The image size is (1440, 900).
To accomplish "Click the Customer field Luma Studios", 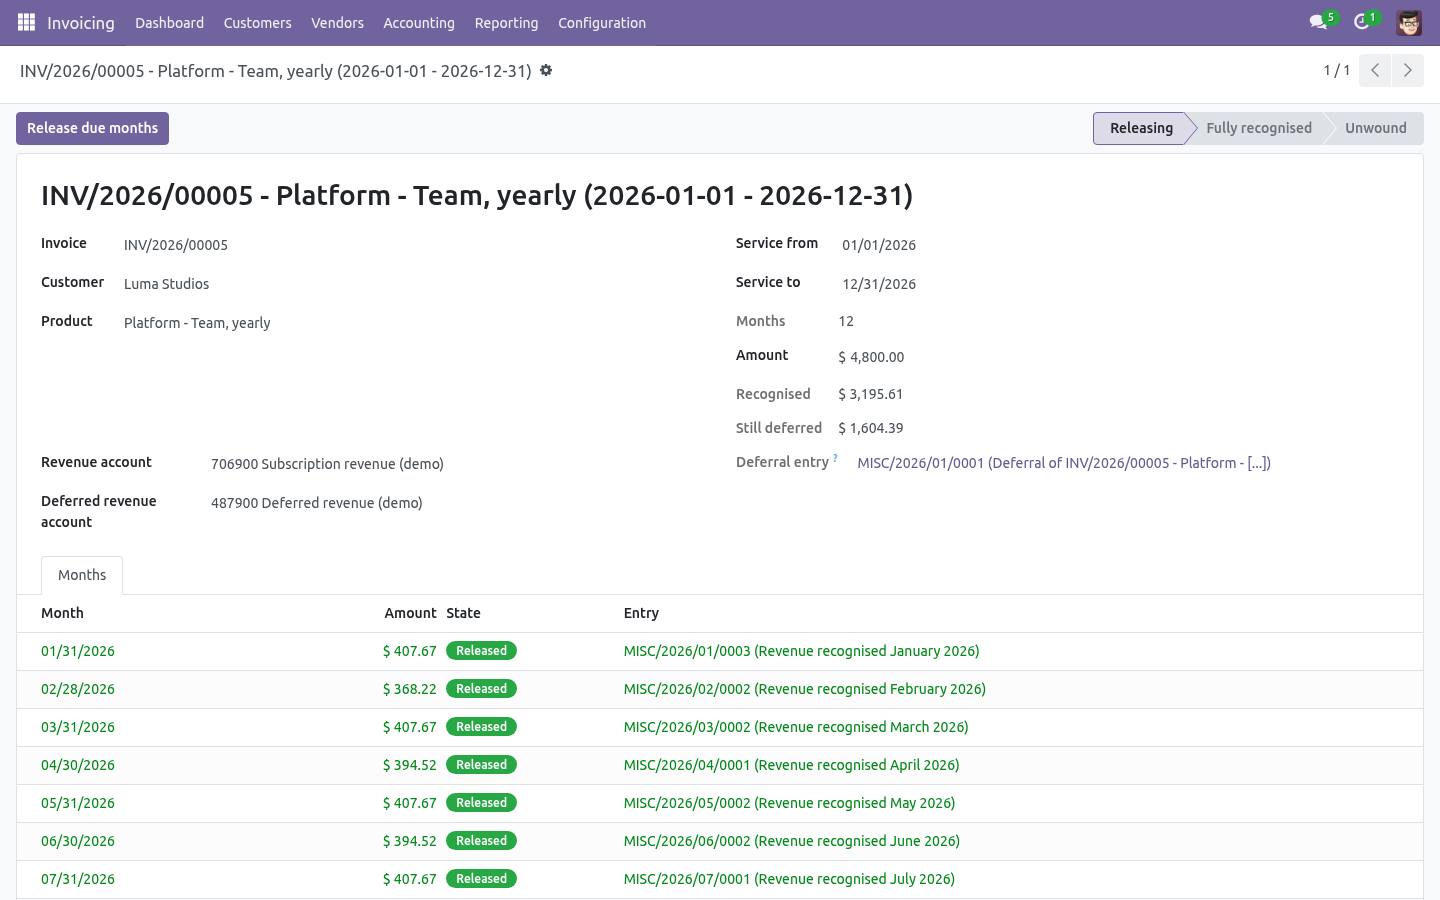I will coord(166,284).
